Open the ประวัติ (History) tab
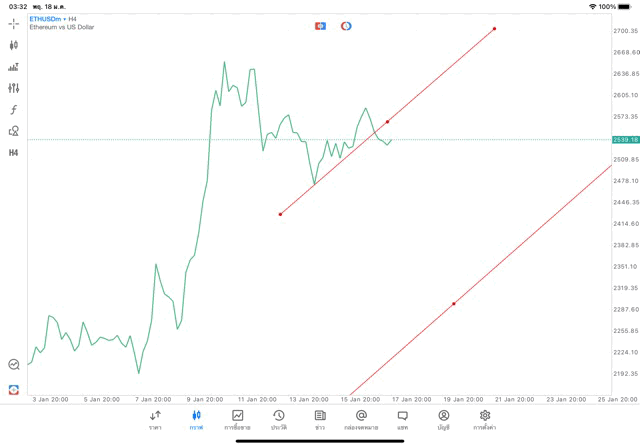This screenshot has width=640, height=447. [x=279, y=419]
